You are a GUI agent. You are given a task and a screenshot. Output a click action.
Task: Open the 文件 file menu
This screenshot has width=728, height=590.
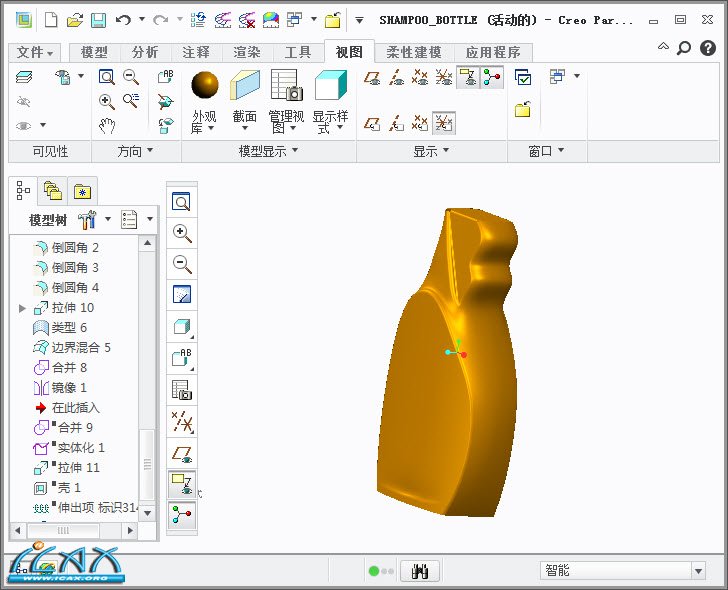point(35,52)
